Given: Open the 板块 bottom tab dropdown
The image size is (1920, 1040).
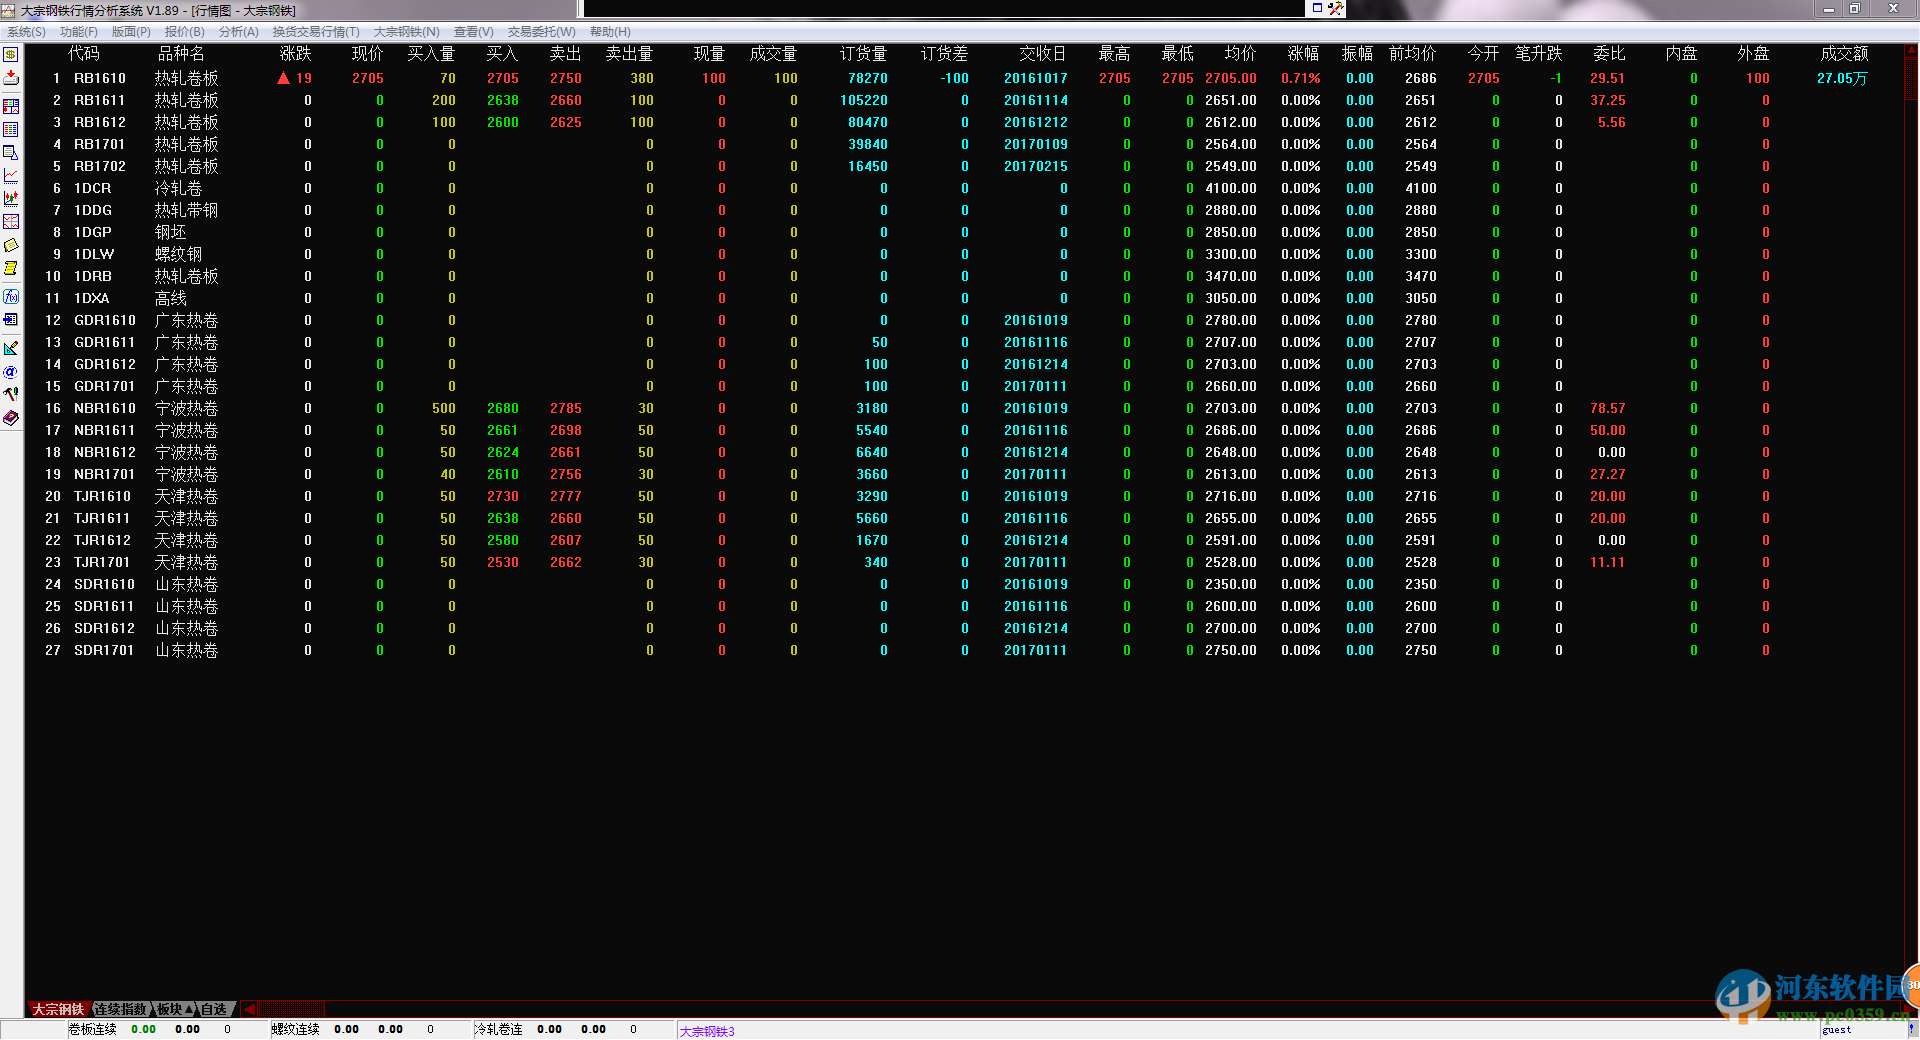Looking at the screenshot, I should pyautogui.click(x=174, y=1009).
